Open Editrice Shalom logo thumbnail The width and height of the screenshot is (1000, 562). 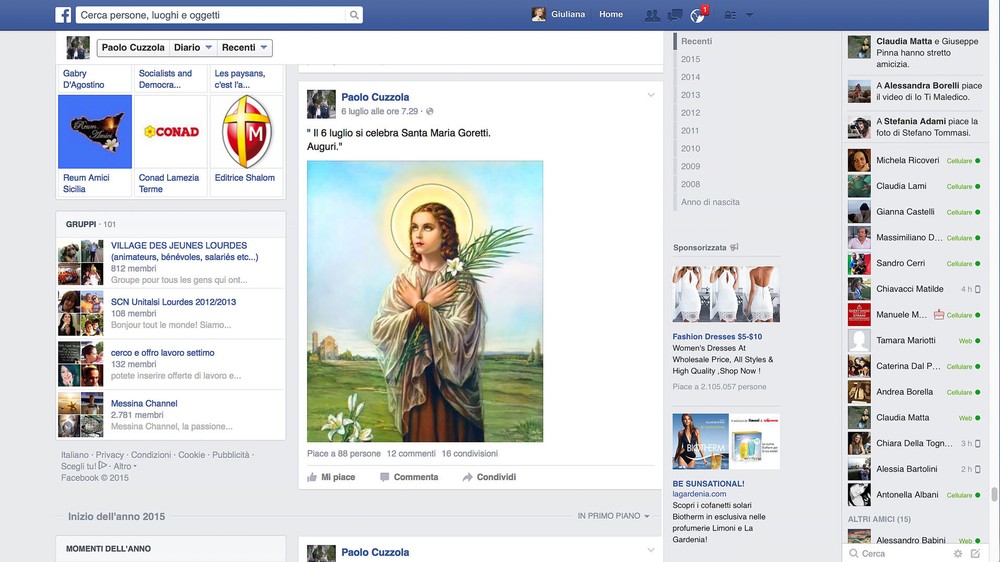247,132
